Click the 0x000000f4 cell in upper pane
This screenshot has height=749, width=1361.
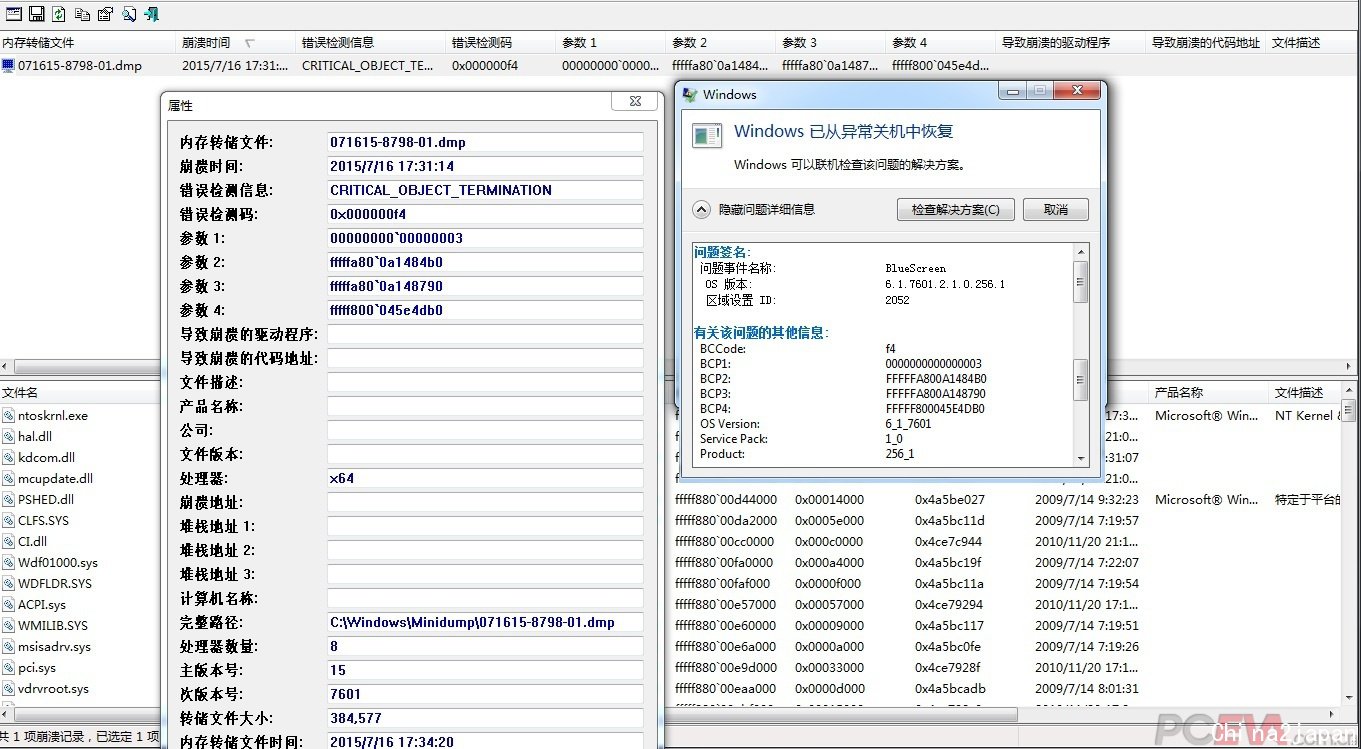coord(485,66)
